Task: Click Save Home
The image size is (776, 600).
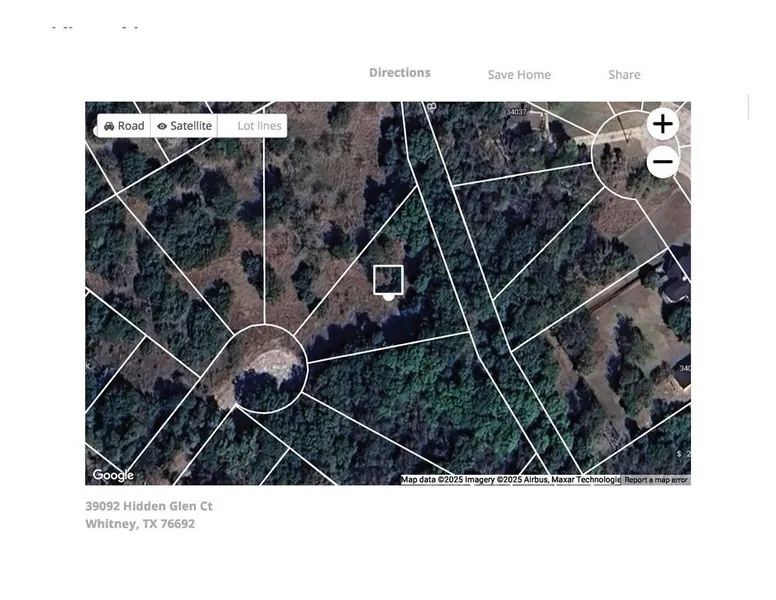Action: [519, 75]
